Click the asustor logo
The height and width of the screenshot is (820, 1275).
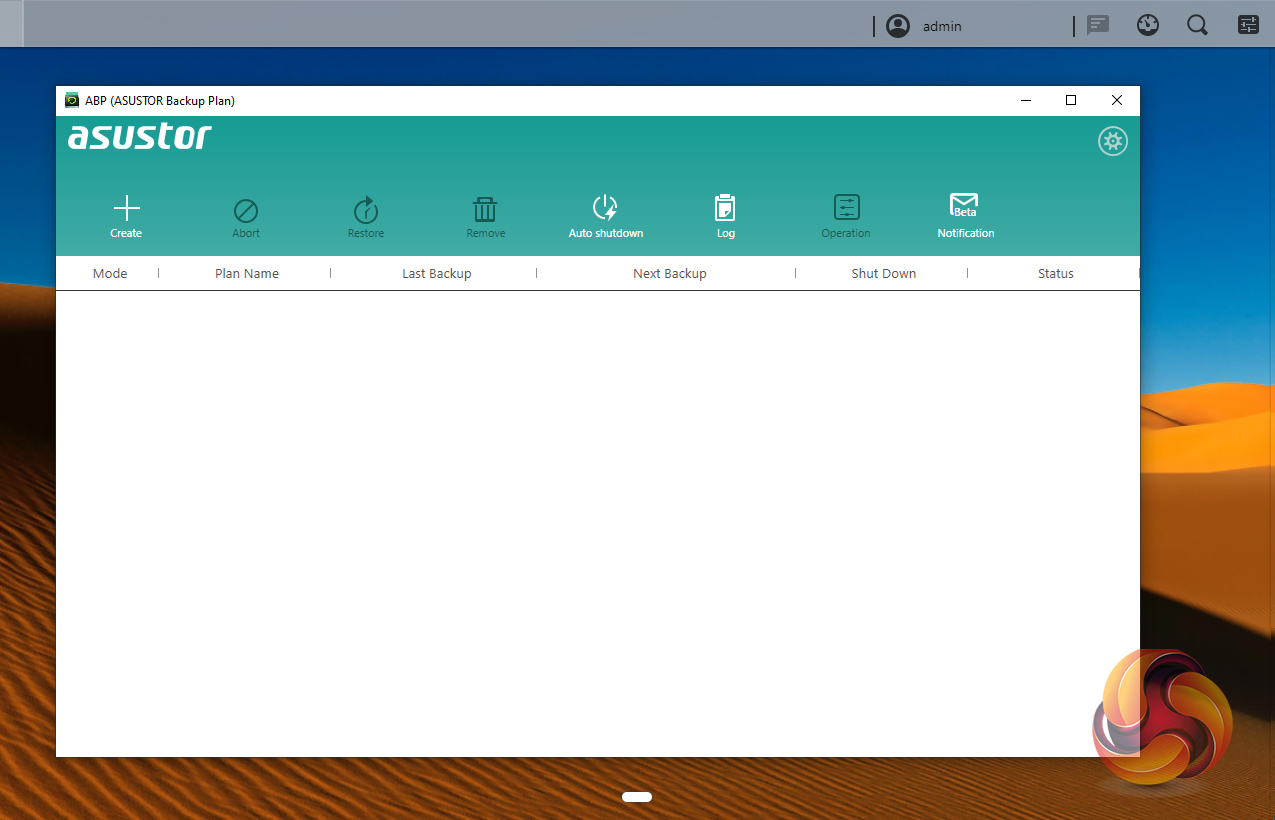click(140, 136)
